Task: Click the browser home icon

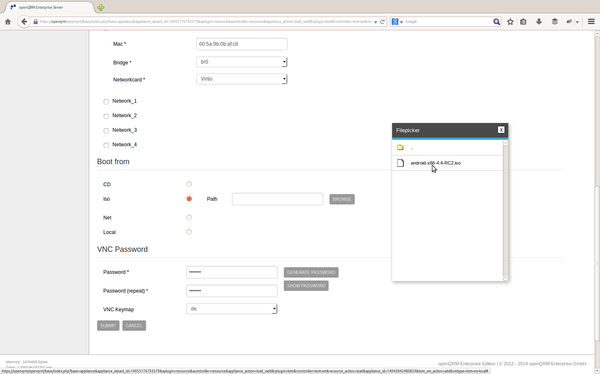Action: point(8,22)
